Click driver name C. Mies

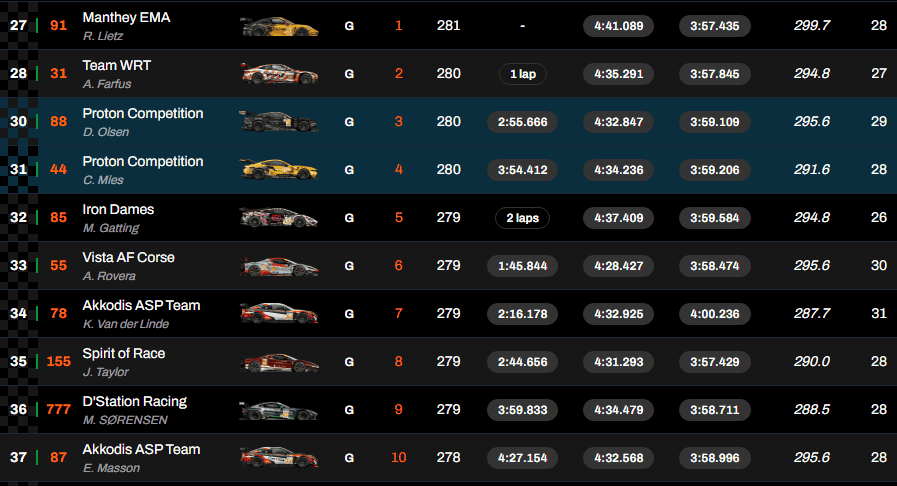click(103, 180)
